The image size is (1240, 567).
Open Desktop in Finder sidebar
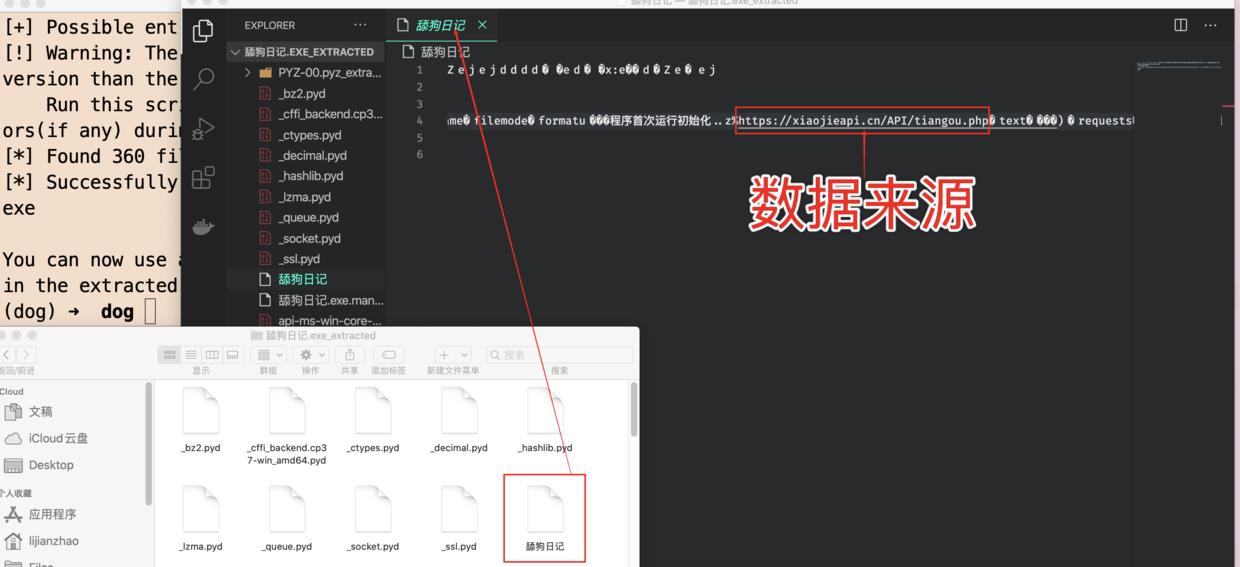point(40,465)
